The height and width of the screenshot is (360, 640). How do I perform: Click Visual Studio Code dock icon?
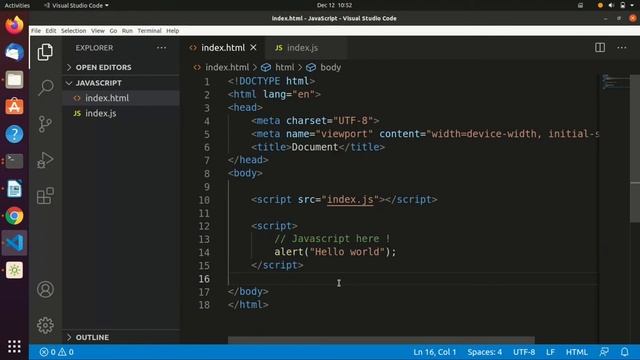(14, 243)
